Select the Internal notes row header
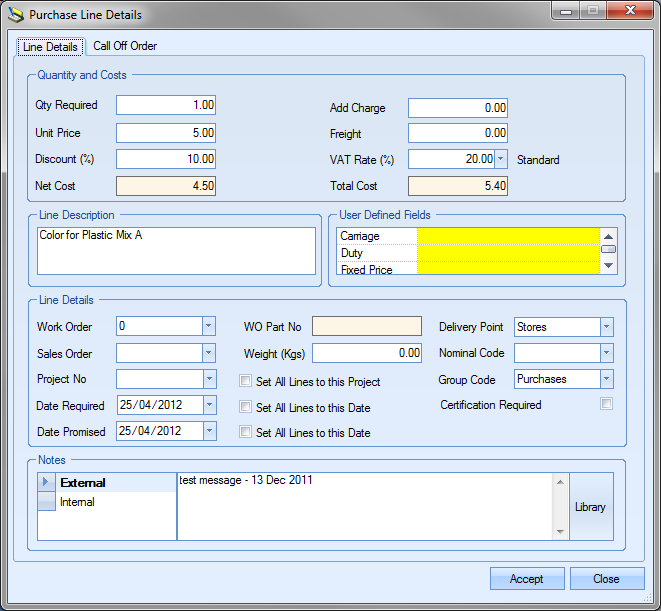Screen dimensions: 661x611 (x=46, y=502)
